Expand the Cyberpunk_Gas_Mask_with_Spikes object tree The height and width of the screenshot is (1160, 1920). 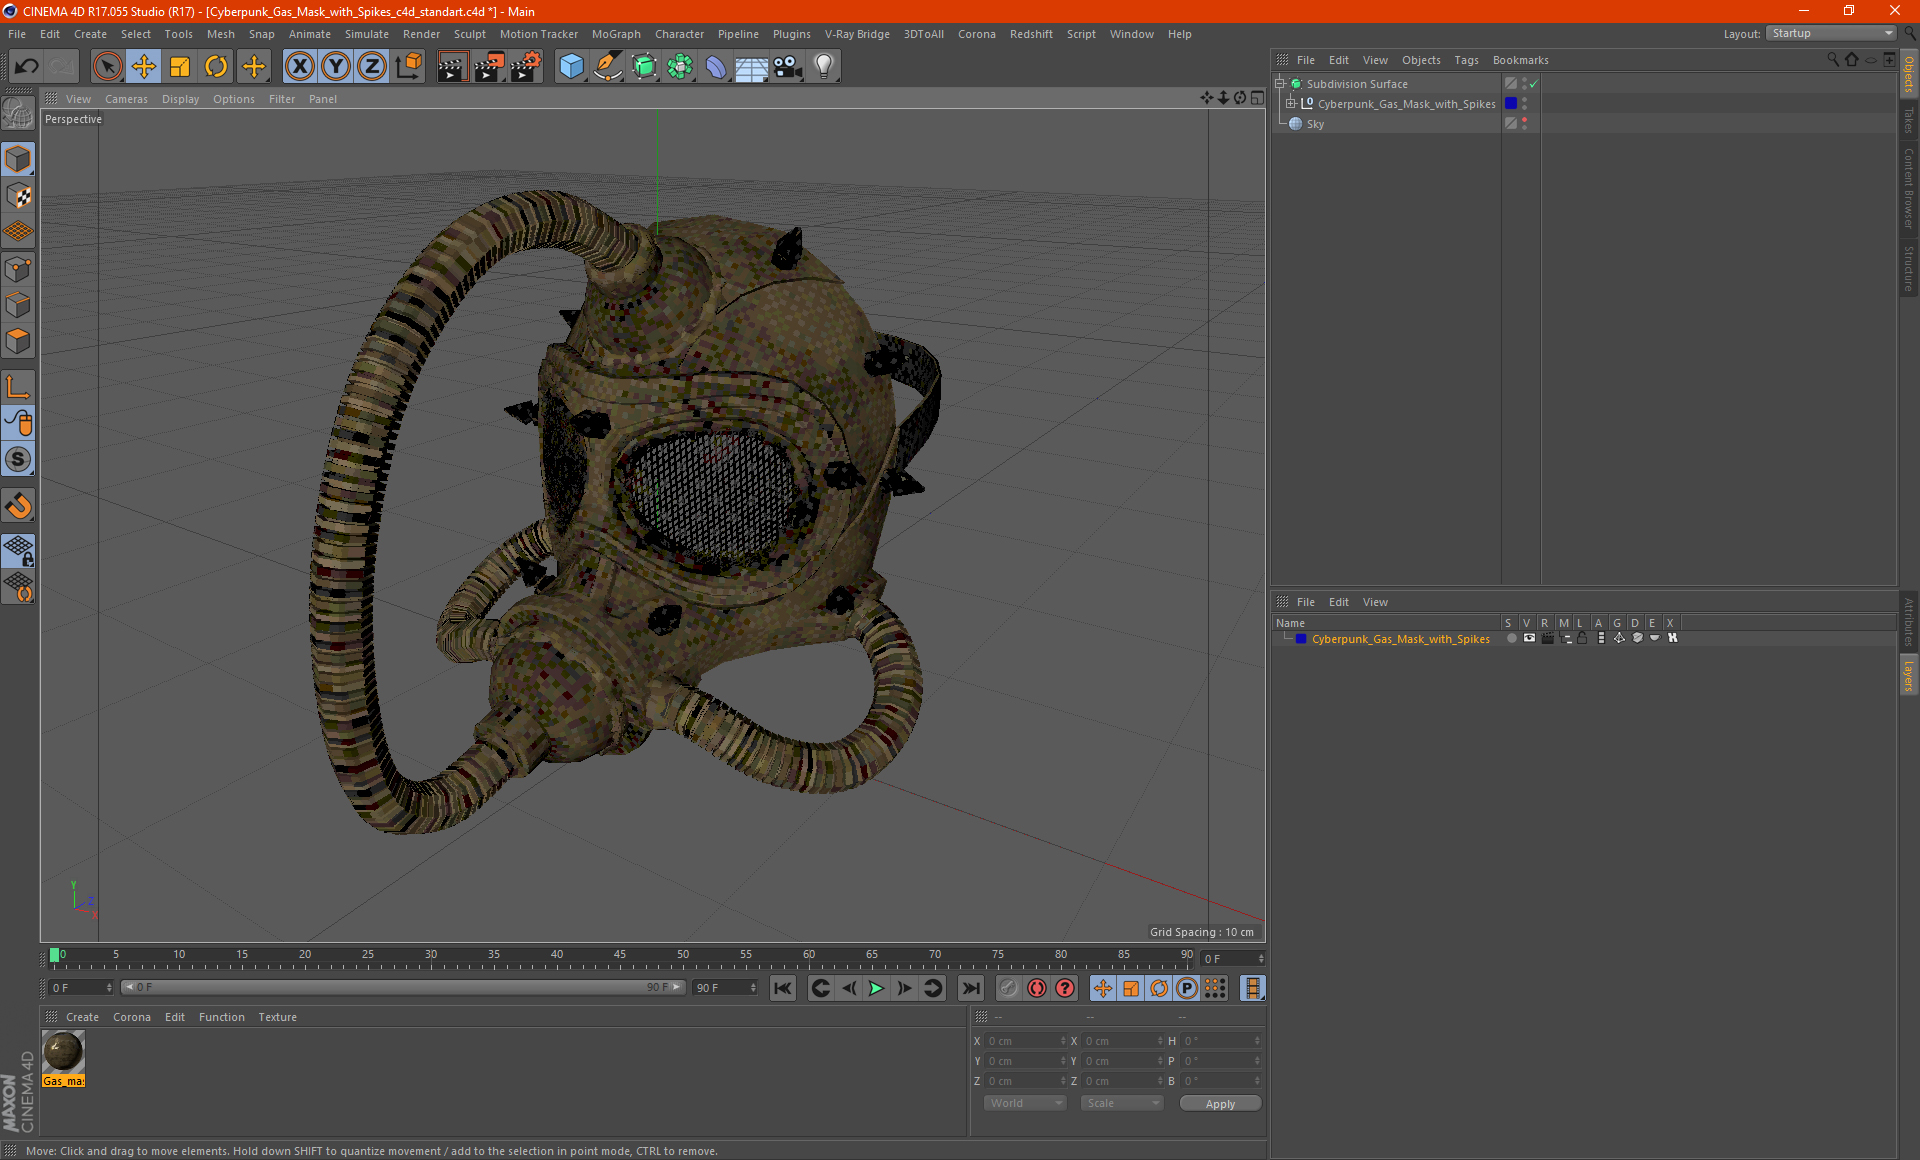pyautogui.click(x=1291, y=103)
